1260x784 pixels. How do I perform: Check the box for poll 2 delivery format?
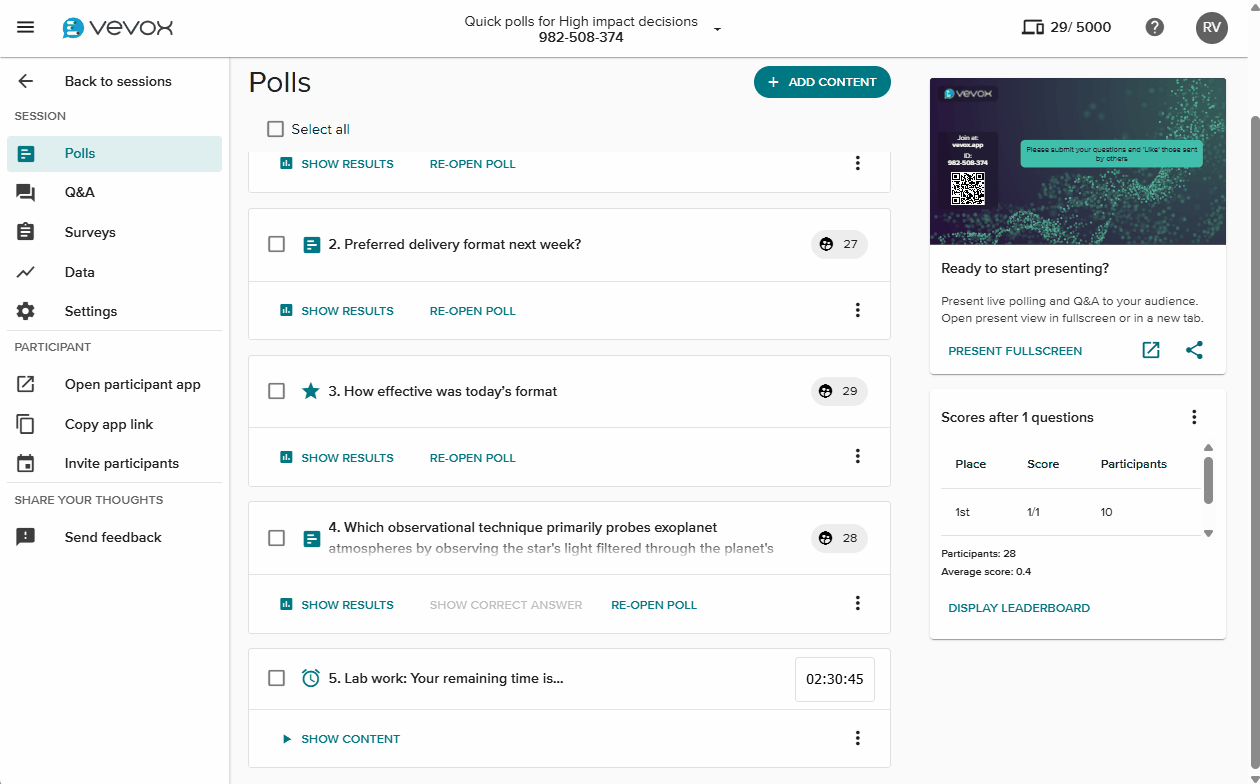tap(277, 244)
